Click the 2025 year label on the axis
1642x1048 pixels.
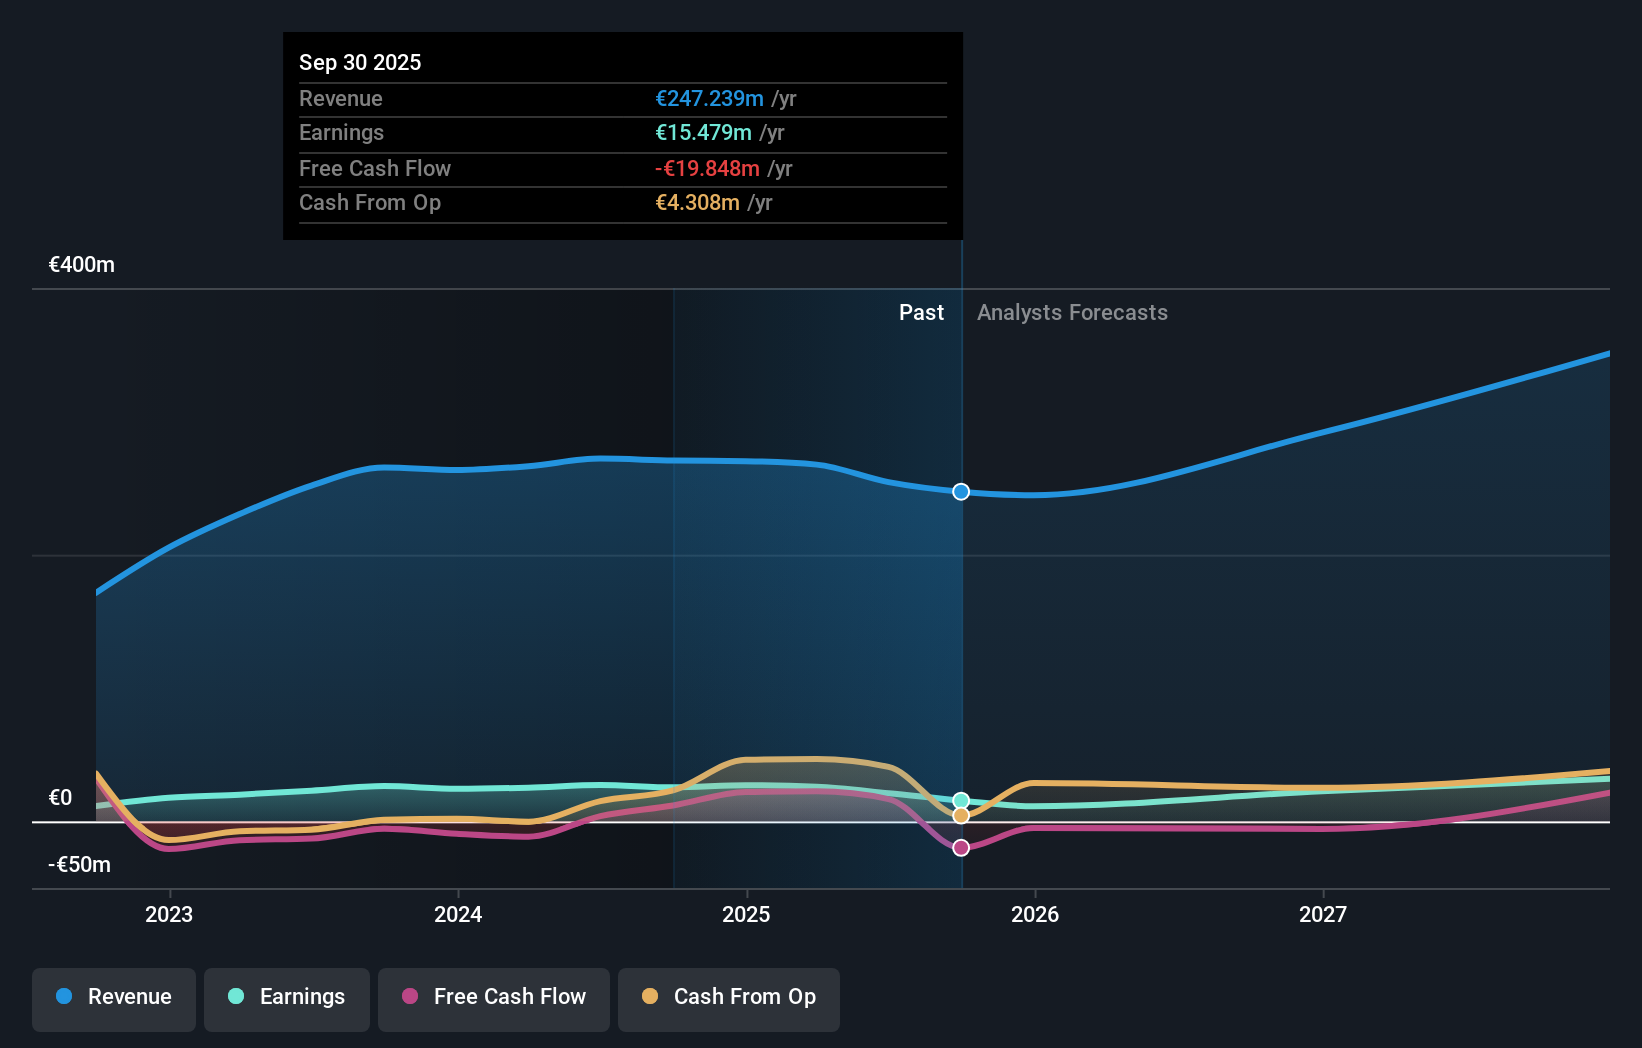[x=747, y=913]
